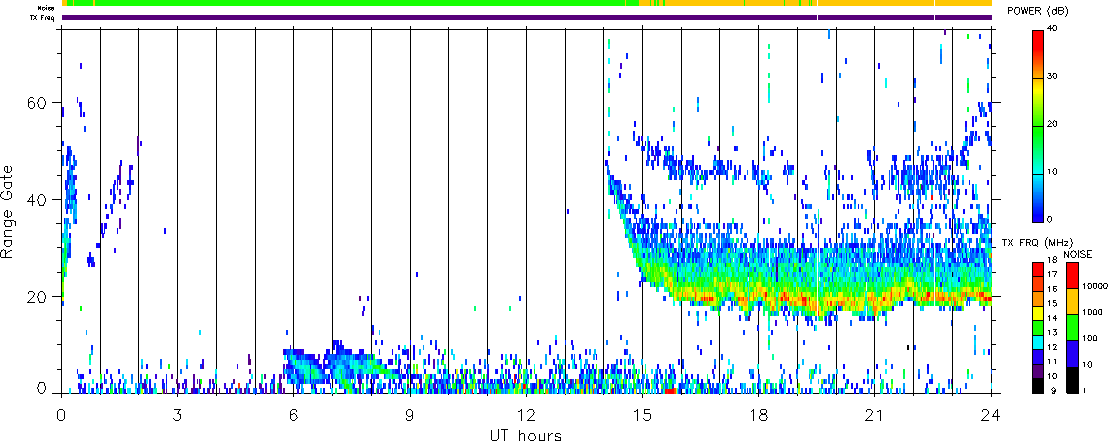Screen dimensions: 1108x441
Task: Click x-axis tick label "3" UT hours
Action: 177,414
